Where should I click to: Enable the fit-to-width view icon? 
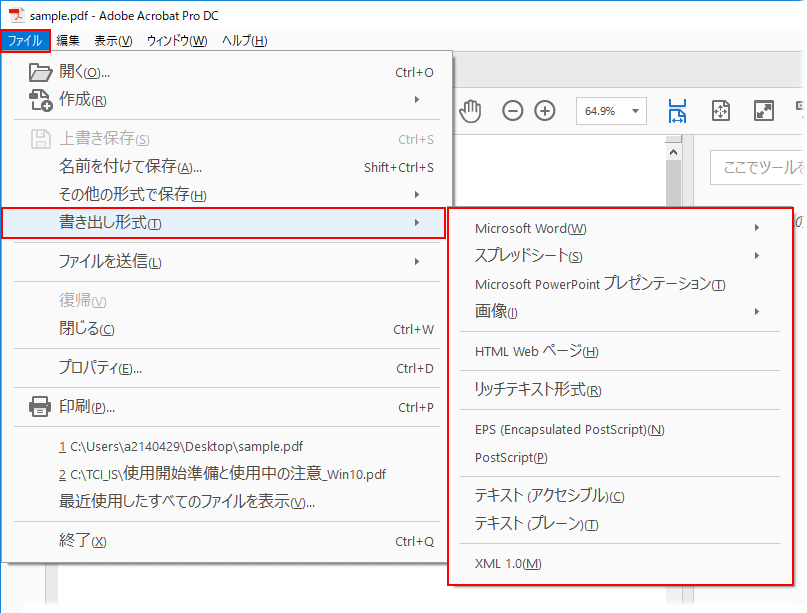(678, 111)
